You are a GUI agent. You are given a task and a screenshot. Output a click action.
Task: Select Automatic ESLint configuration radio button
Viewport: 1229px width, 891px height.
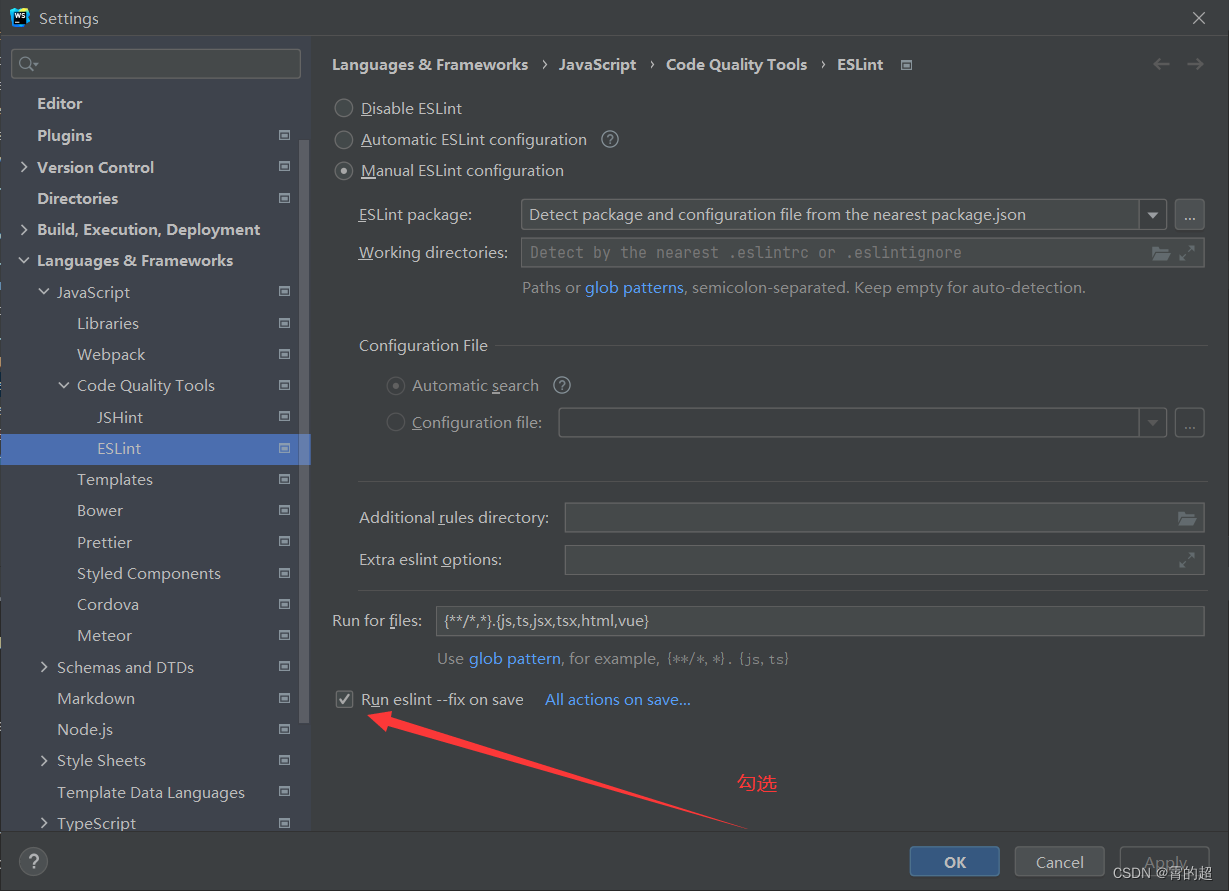click(x=344, y=139)
